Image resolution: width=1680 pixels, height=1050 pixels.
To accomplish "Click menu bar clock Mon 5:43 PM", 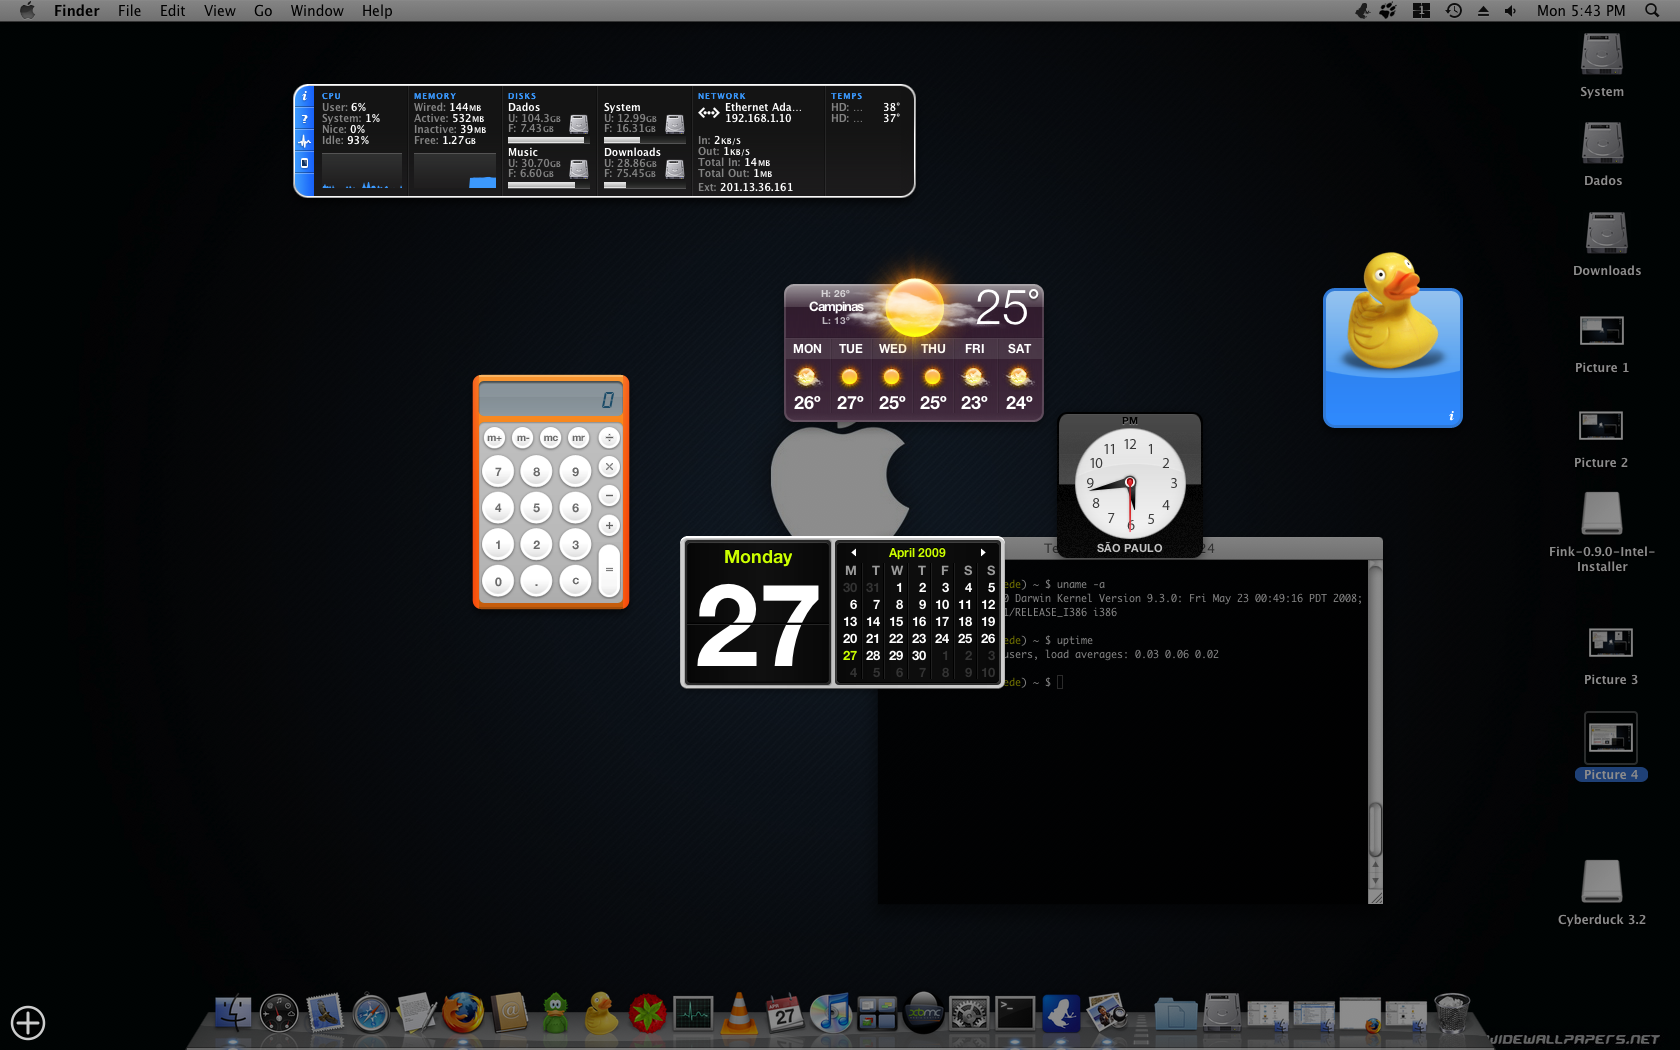I will point(1581,11).
